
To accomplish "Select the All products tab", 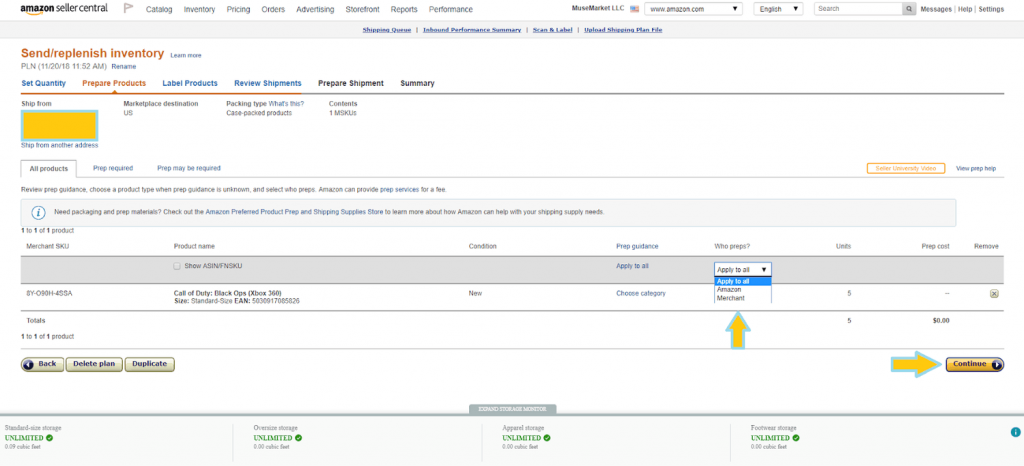I will click(x=49, y=168).
